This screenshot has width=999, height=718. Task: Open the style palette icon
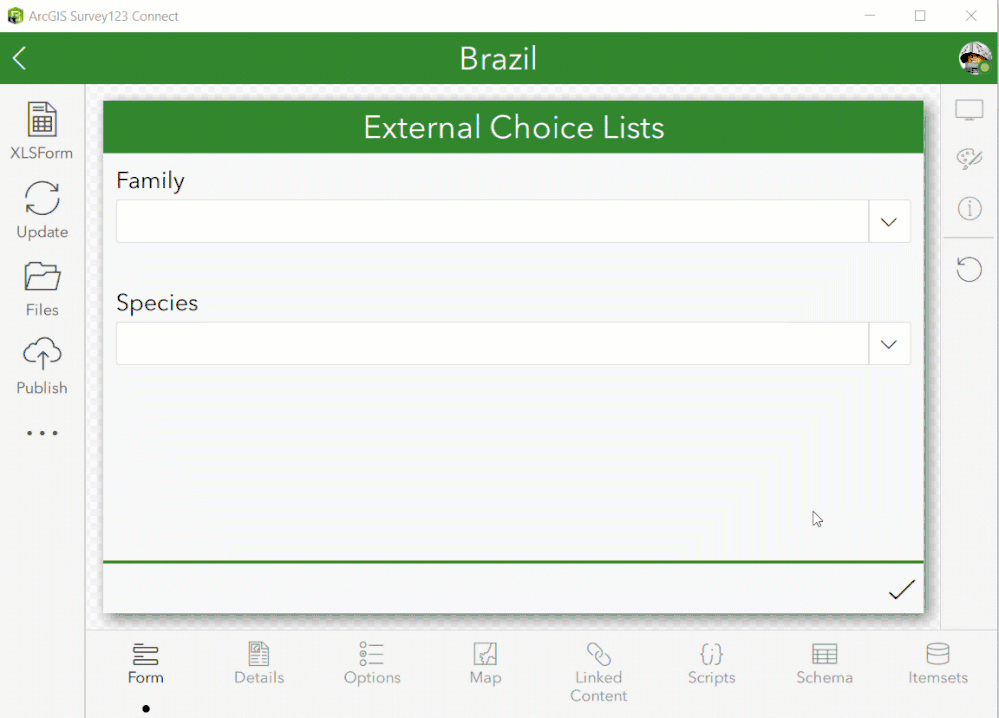tap(969, 159)
